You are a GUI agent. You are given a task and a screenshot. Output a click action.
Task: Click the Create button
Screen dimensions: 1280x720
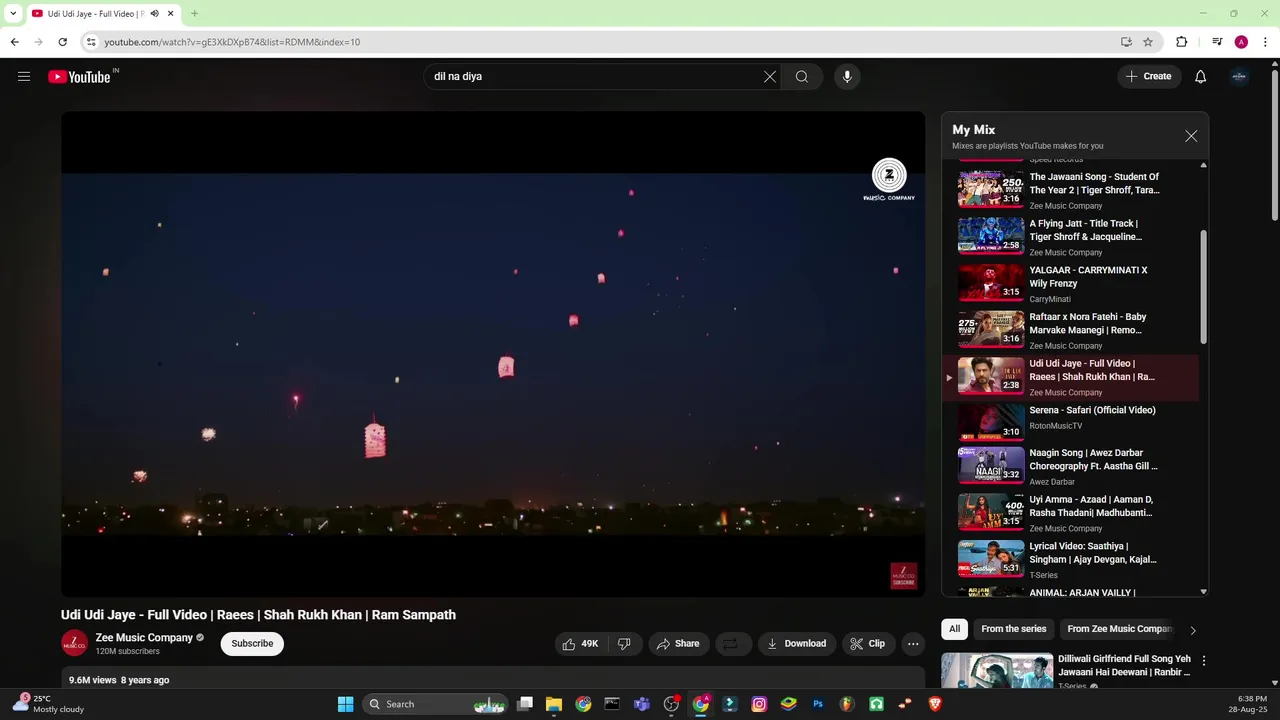(x=1148, y=76)
